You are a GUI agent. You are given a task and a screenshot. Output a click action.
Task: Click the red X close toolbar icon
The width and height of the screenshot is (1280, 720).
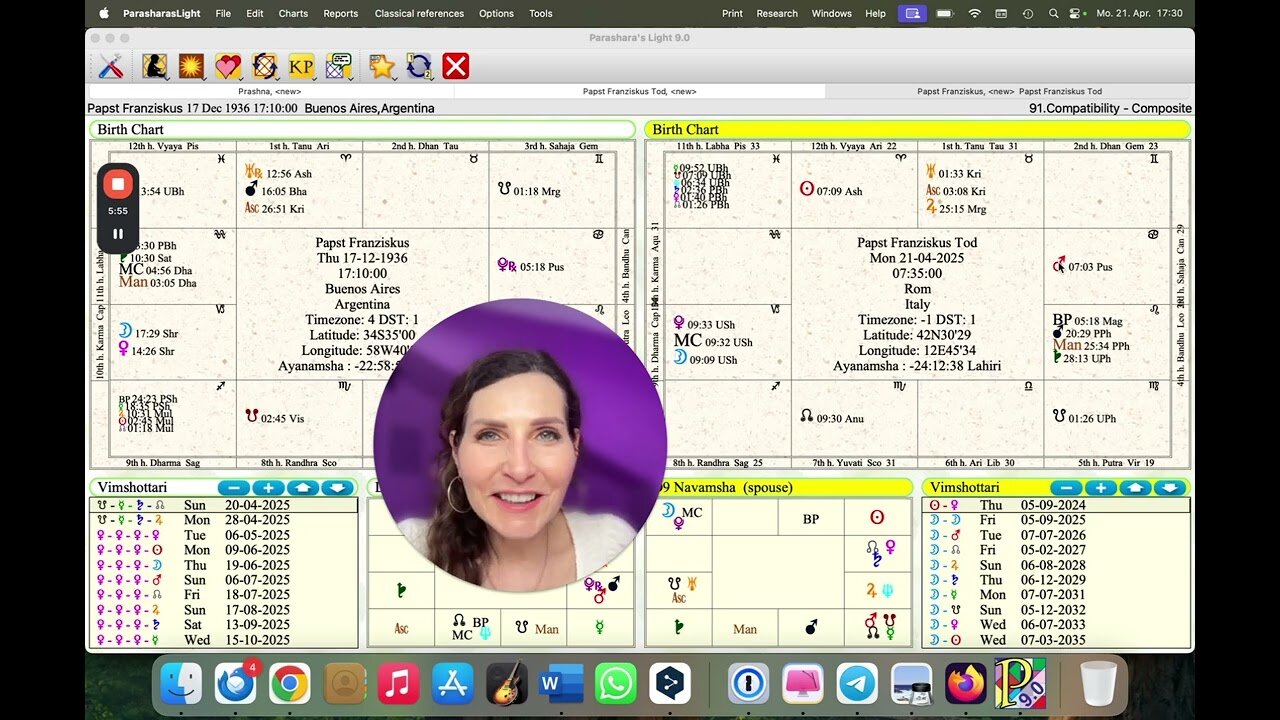[x=456, y=66]
